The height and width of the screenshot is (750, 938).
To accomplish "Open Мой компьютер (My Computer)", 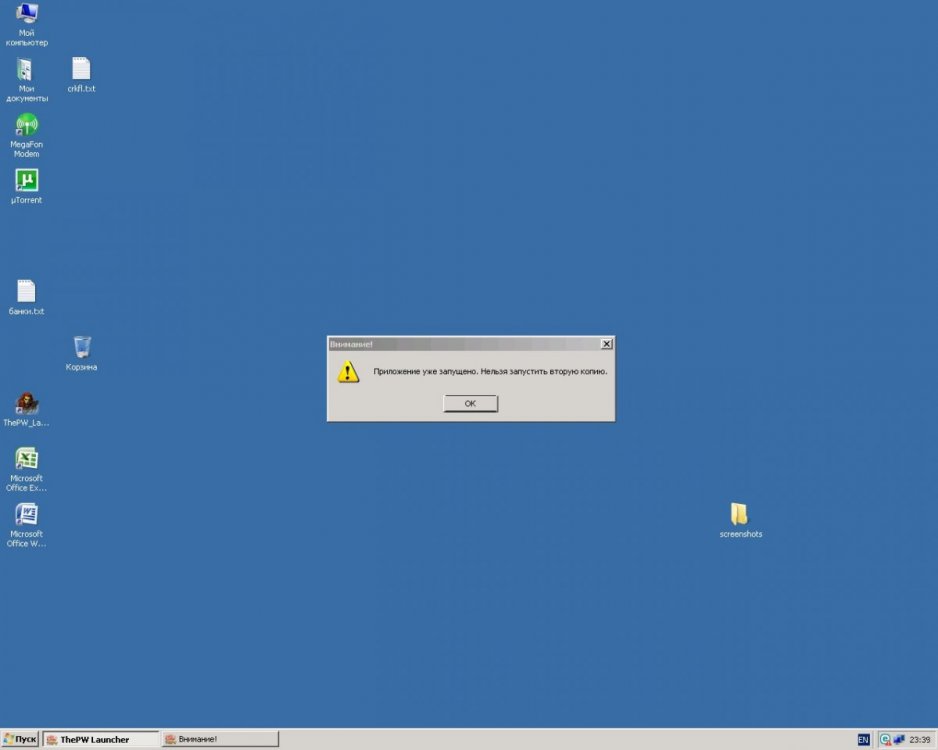I will click(26, 18).
